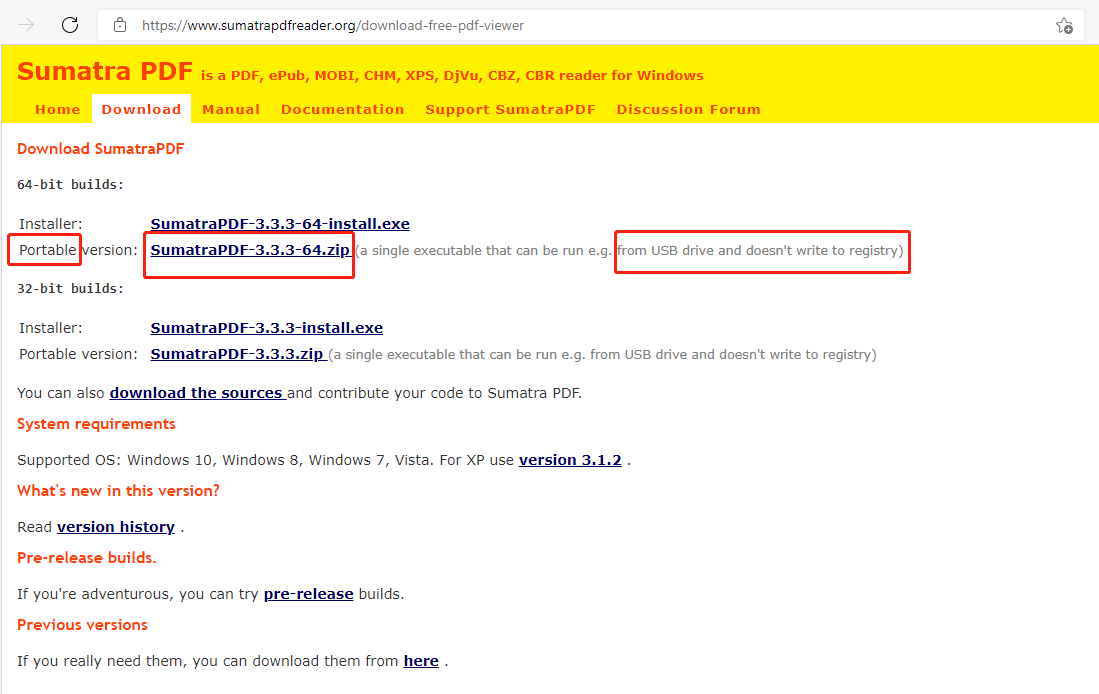This screenshot has width=1099, height=694.
Task: Click the padlock site security icon
Action: [x=120, y=25]
